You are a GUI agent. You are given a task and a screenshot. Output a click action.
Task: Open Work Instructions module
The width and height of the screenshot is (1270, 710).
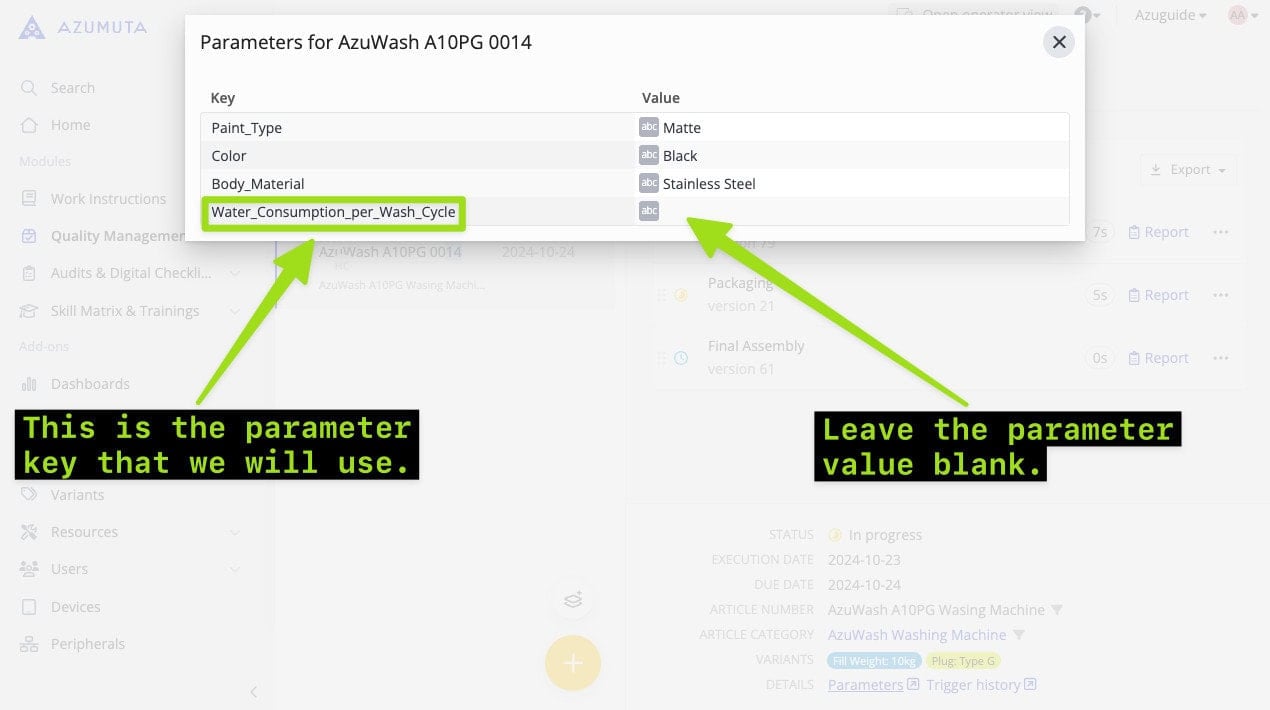pyautogui.click(x=108, y=199)
